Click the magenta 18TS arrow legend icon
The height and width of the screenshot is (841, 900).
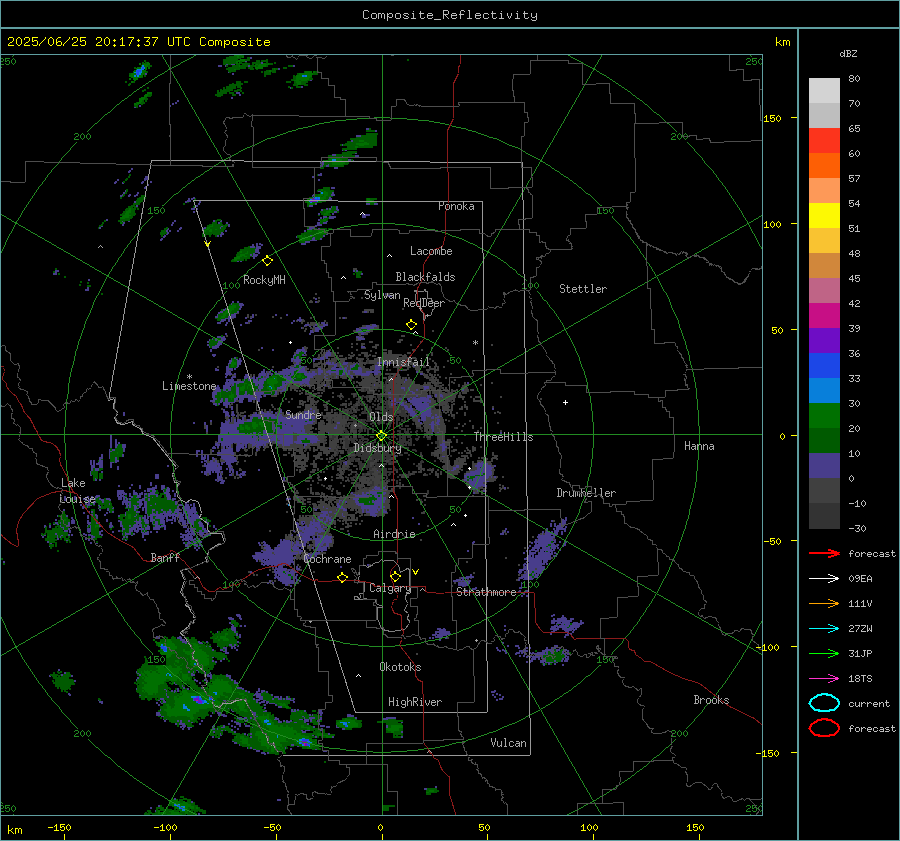[x=824, y=679]
